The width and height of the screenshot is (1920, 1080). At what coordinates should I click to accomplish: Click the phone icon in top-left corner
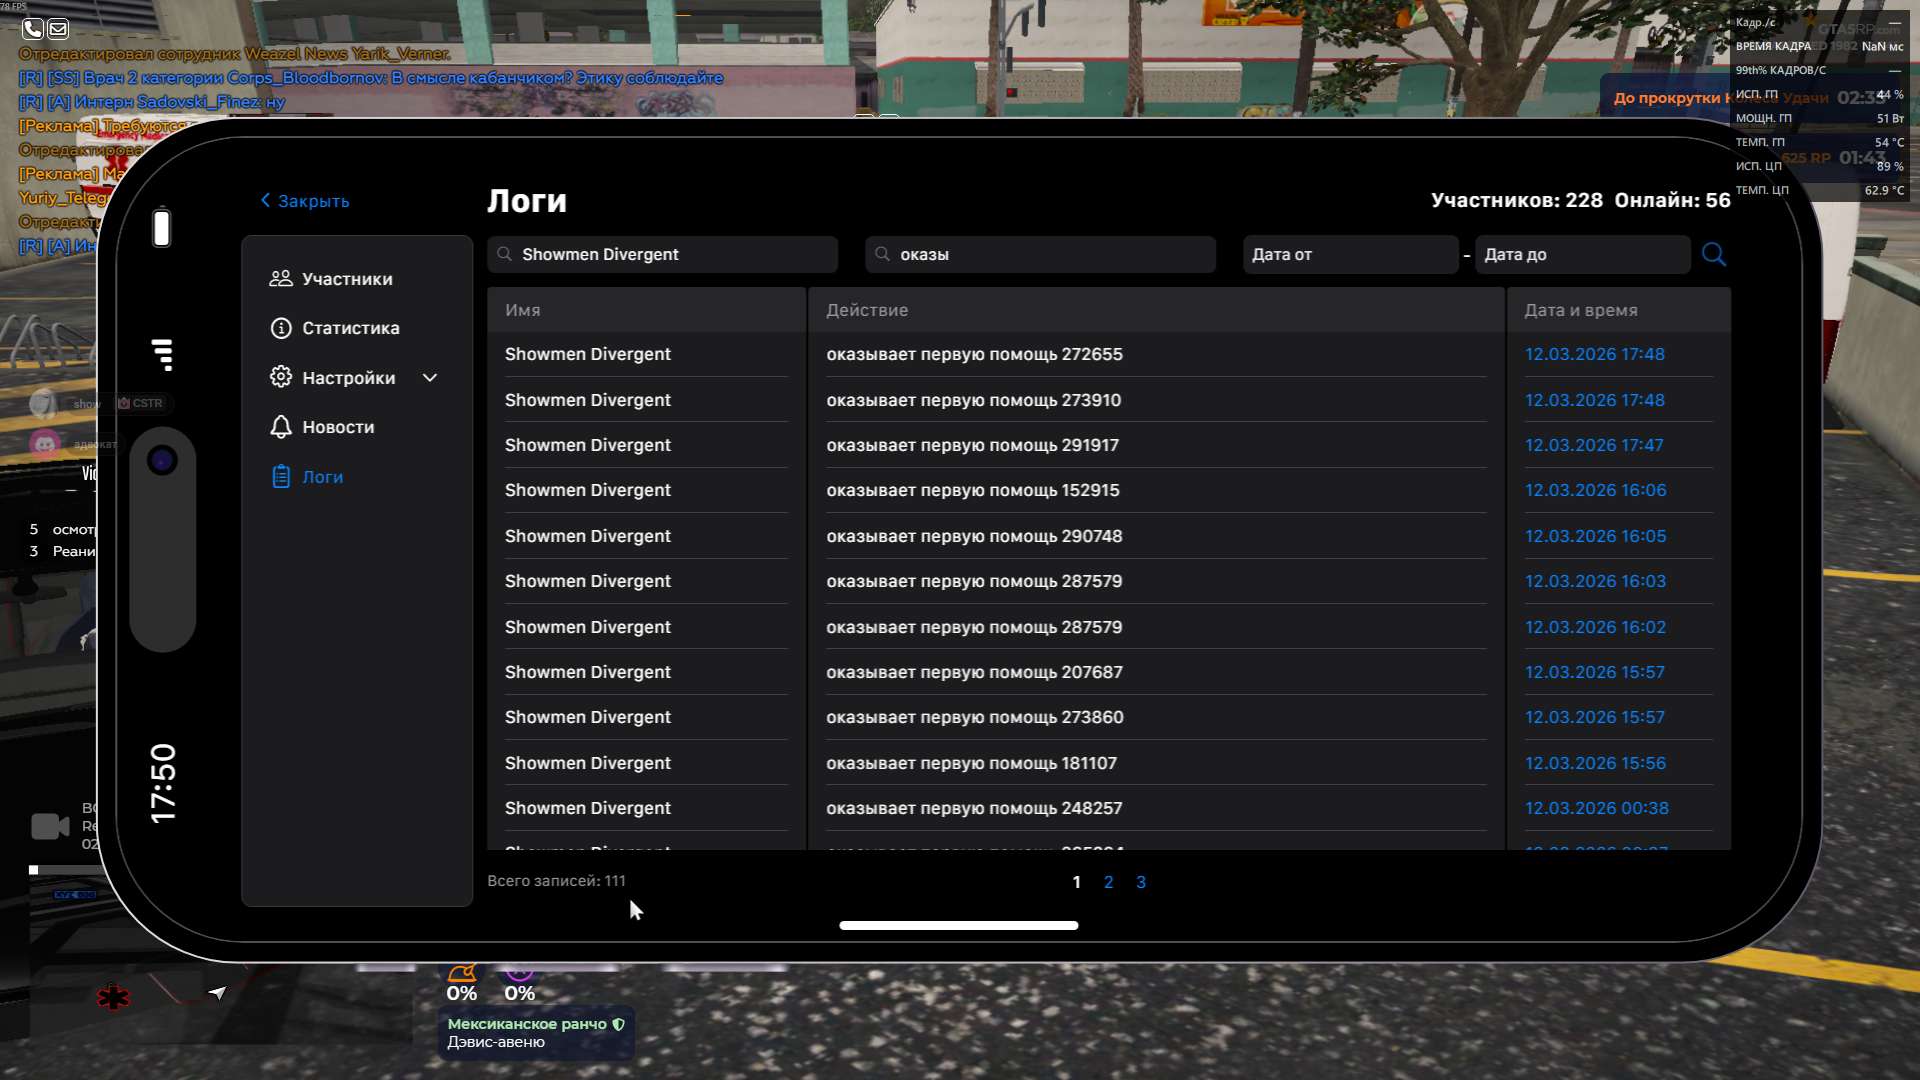[x=33, y=29]
